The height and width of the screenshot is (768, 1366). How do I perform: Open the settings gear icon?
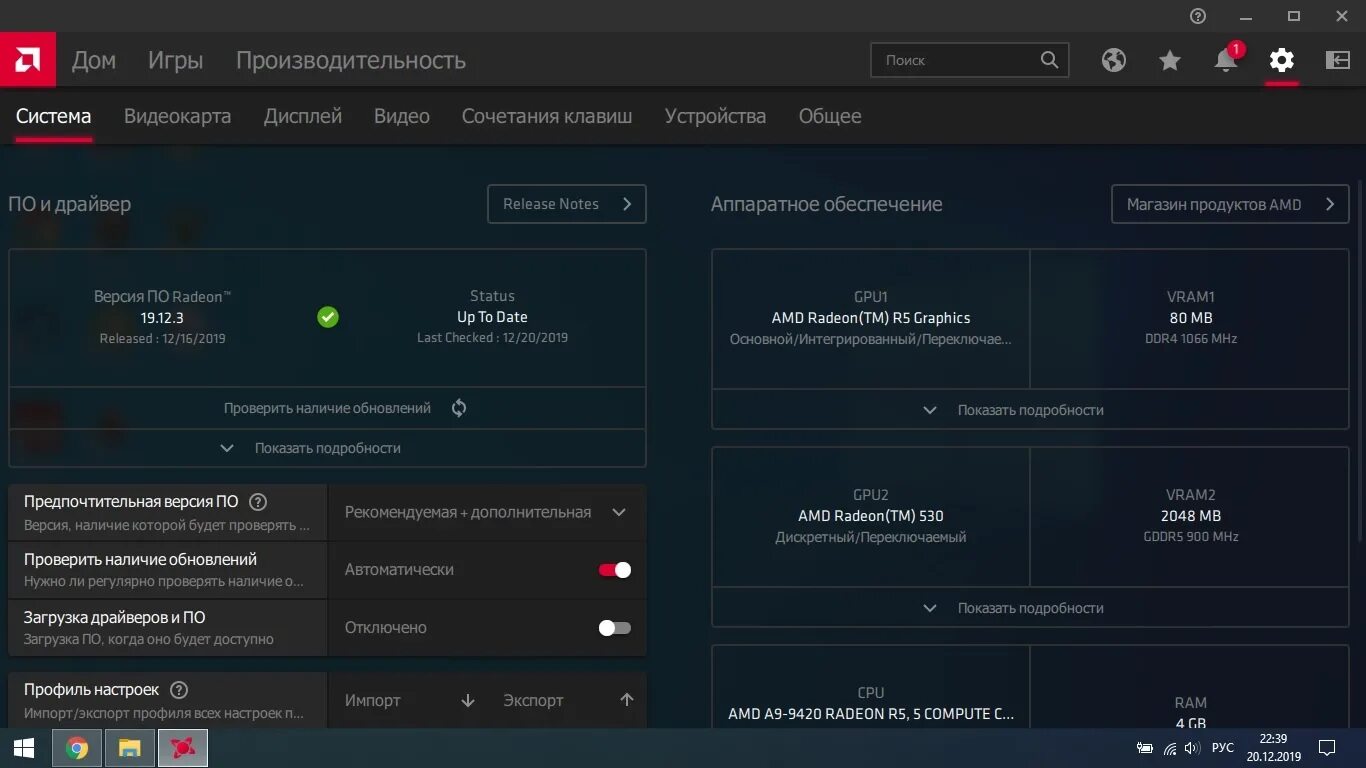1282,60
